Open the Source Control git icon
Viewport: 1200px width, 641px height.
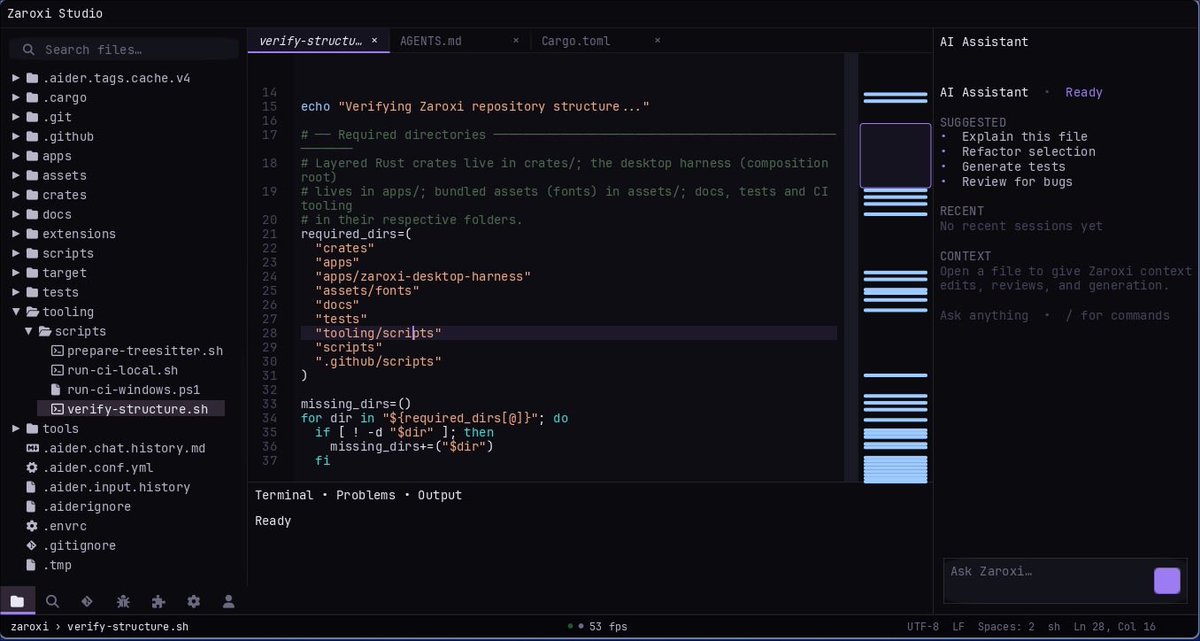click(87, 601)
